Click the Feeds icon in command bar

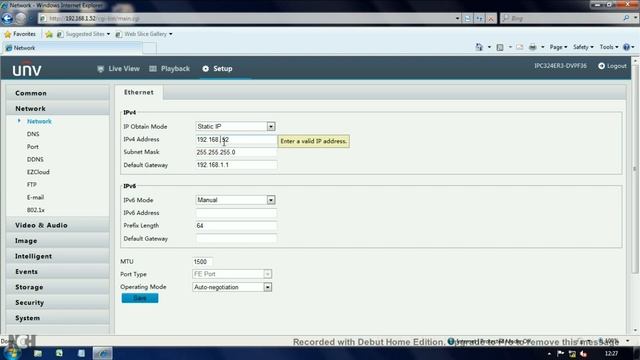[x=500, y=47]
